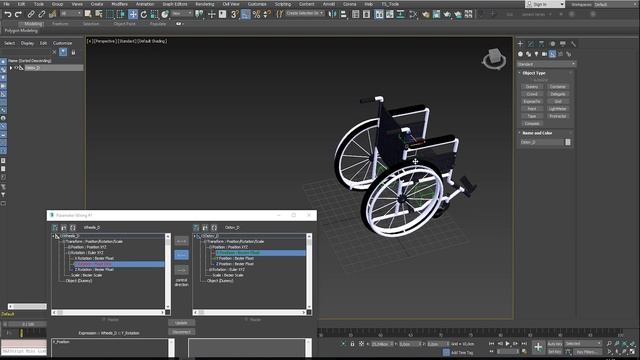Toggle the Selection Lock padlock in status bar
This screenshot has height=360, width=640.
point(352,344)
